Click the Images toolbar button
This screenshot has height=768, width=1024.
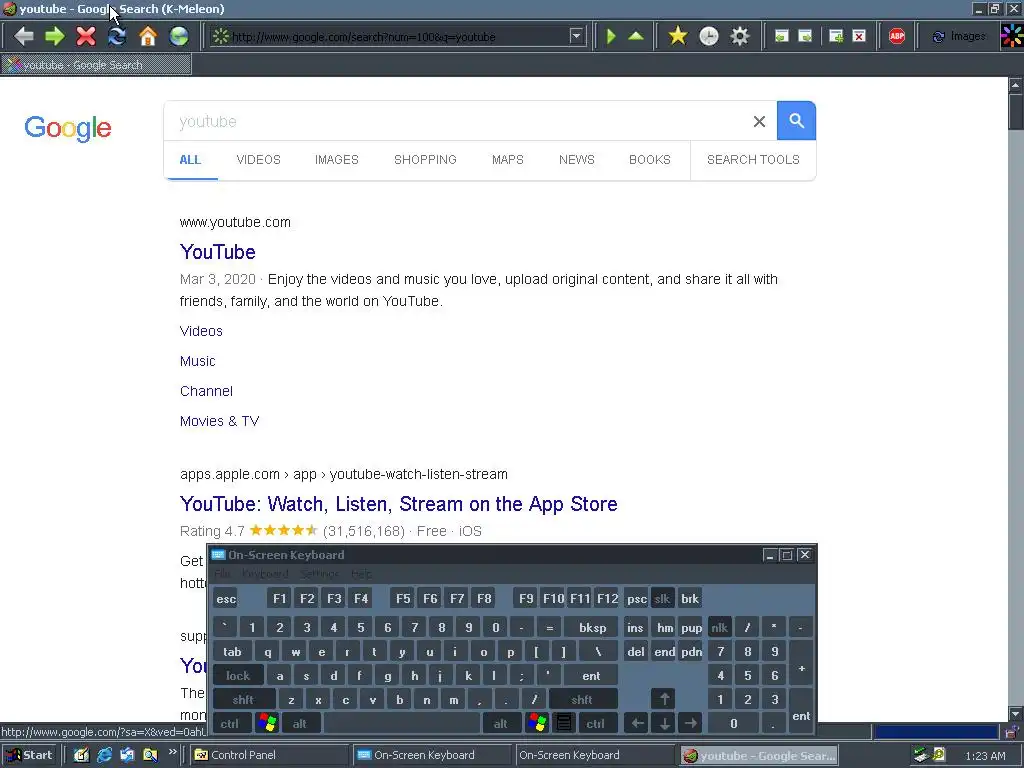tap(959, 36)
